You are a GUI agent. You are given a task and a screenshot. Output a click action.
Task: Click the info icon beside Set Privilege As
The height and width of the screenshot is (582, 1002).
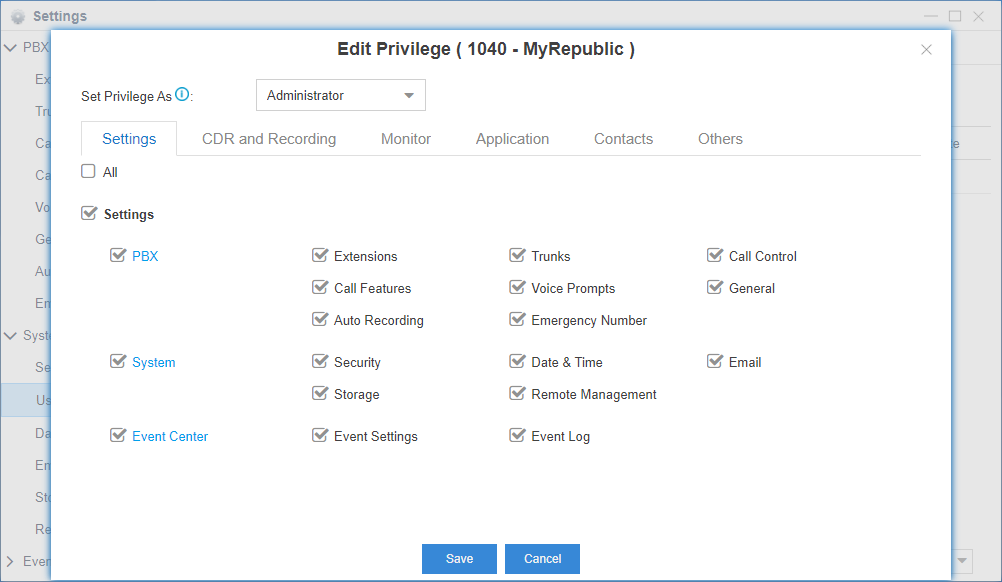point(182,95)
